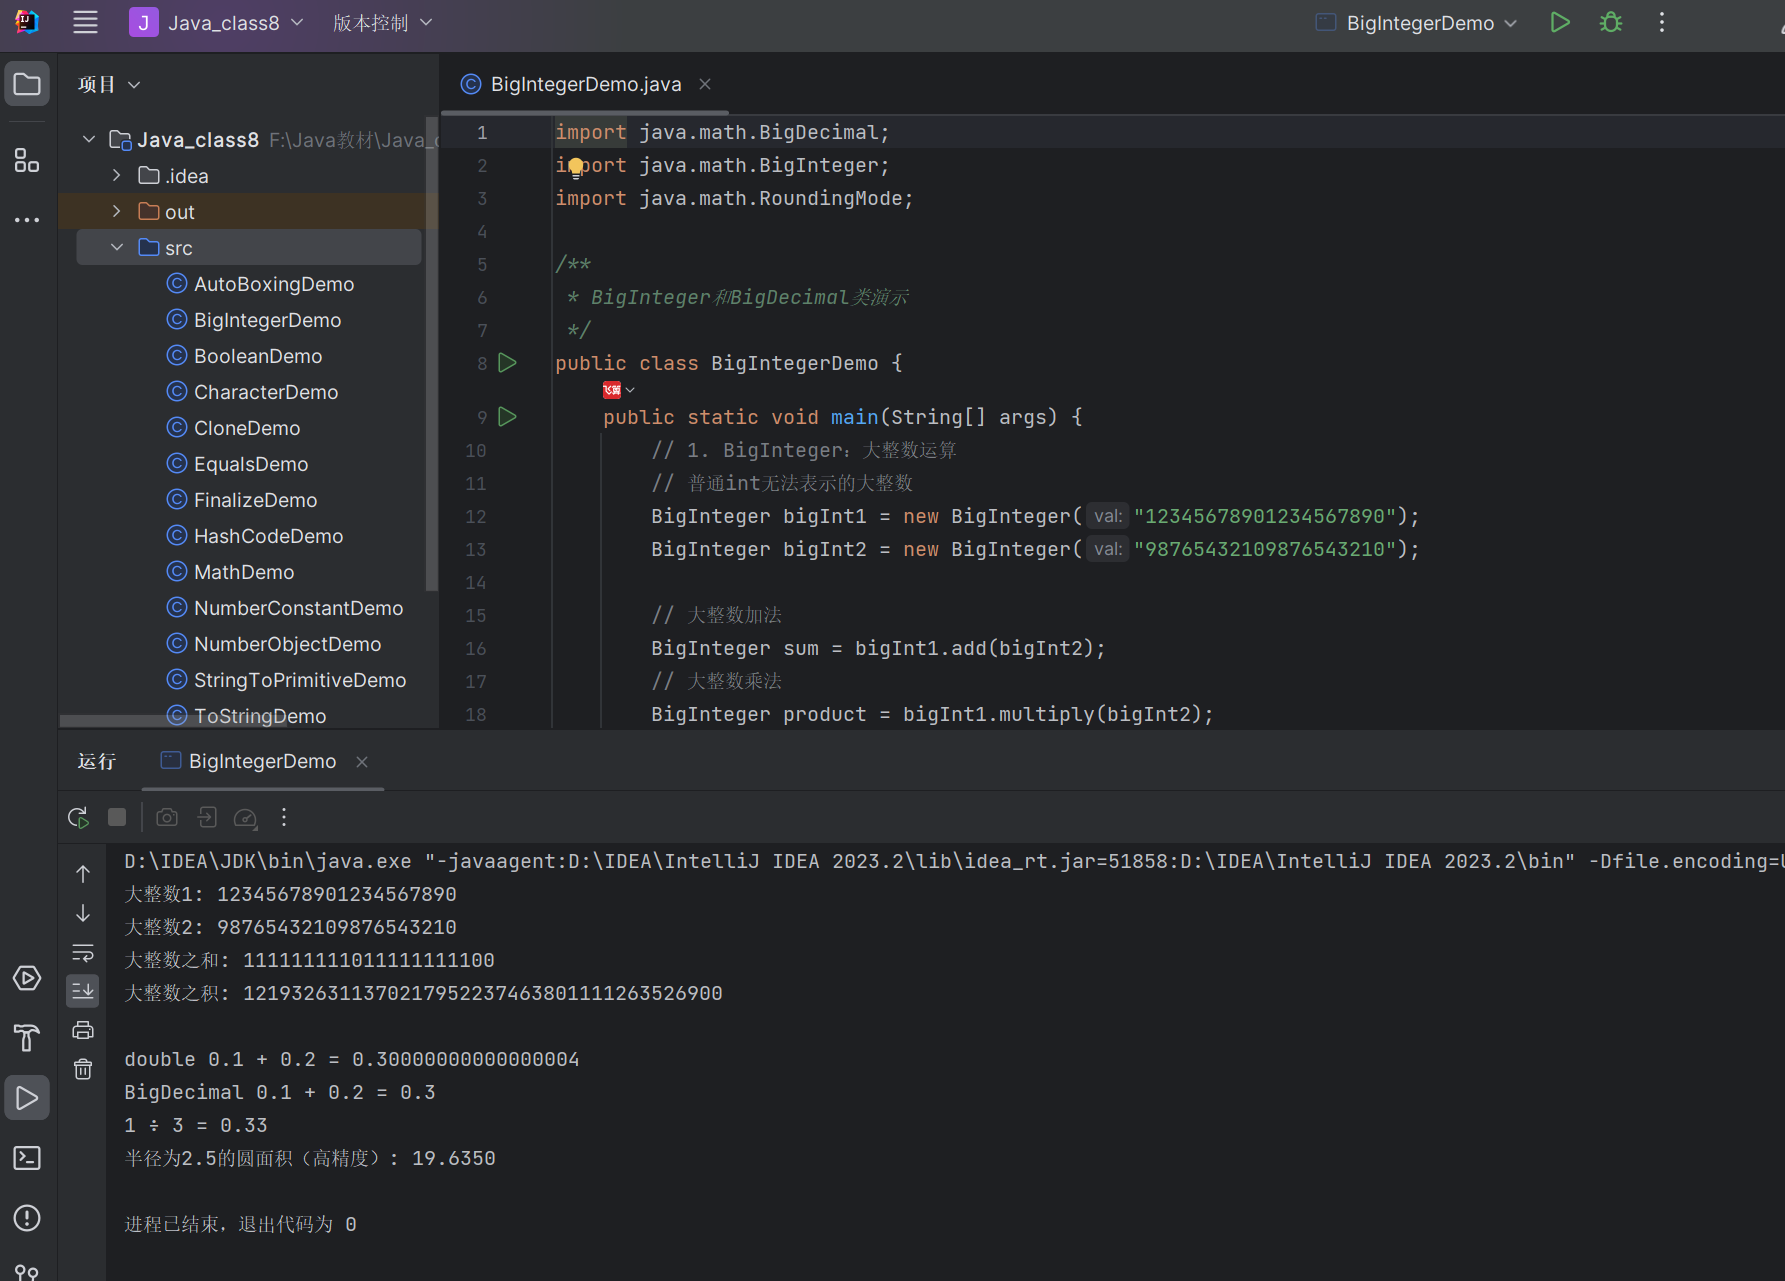Open the 版本控制 menu
The image size is (1785, 1281).
[382, 23]
